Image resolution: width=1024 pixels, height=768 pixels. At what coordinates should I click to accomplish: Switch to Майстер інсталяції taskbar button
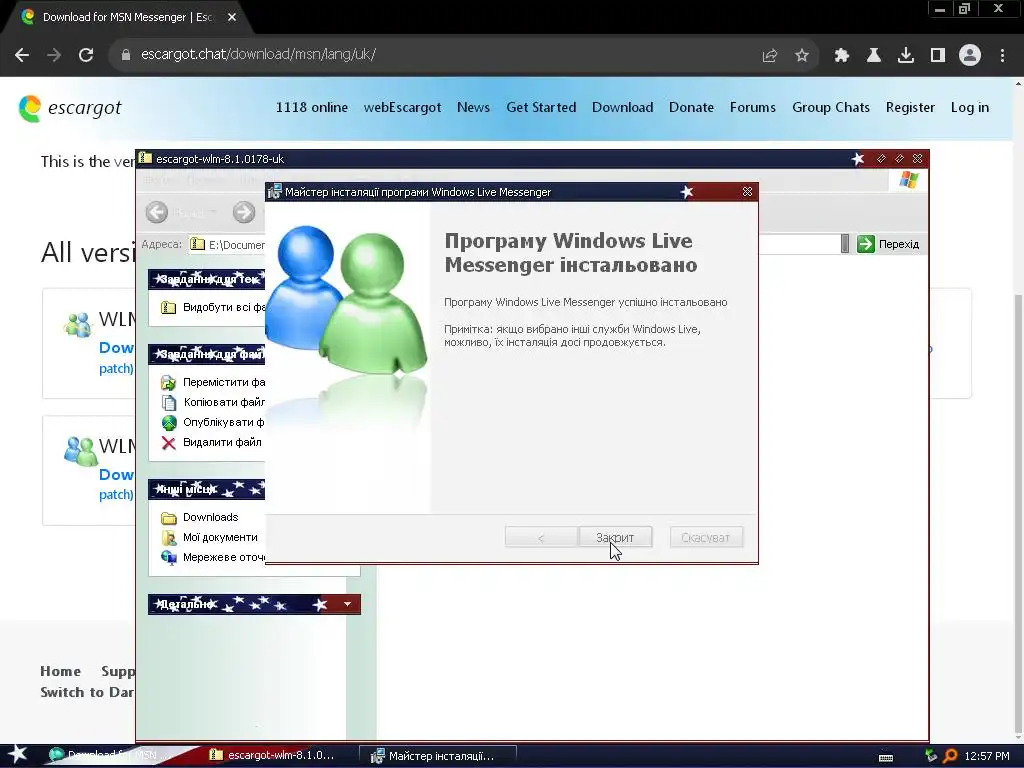coord(438,756)
